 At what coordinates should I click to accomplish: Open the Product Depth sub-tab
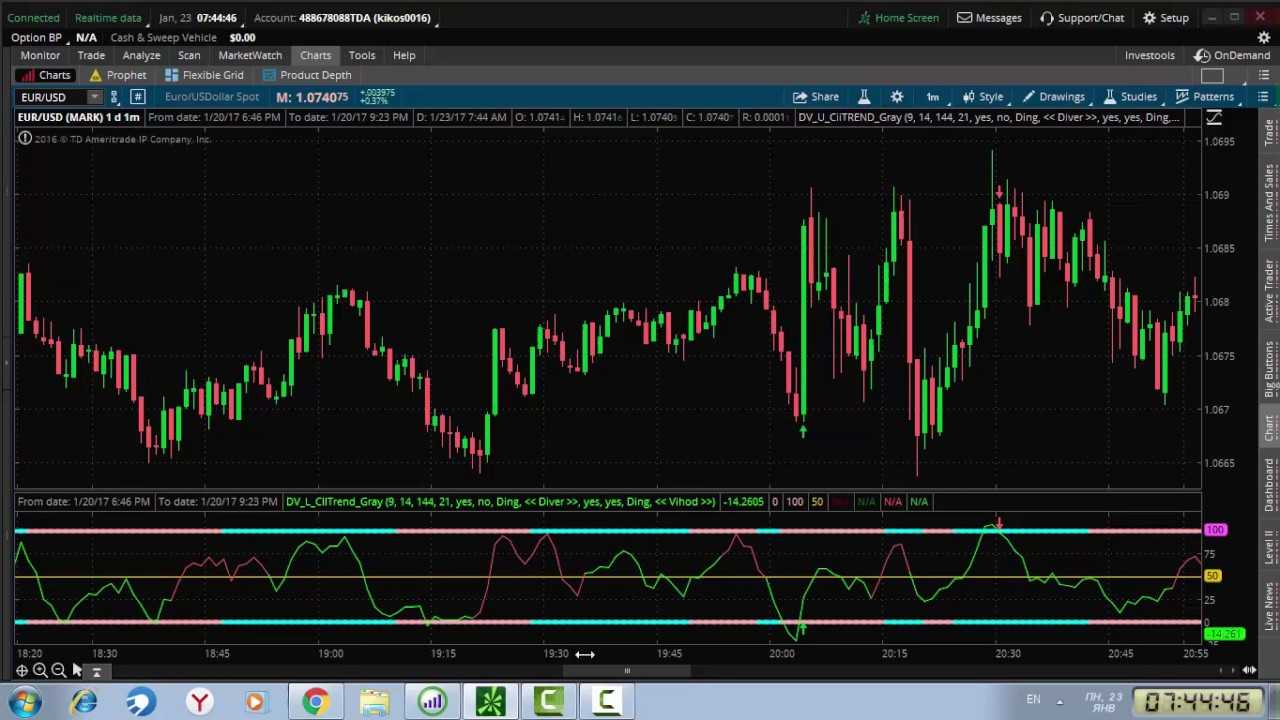click(307, 75)
